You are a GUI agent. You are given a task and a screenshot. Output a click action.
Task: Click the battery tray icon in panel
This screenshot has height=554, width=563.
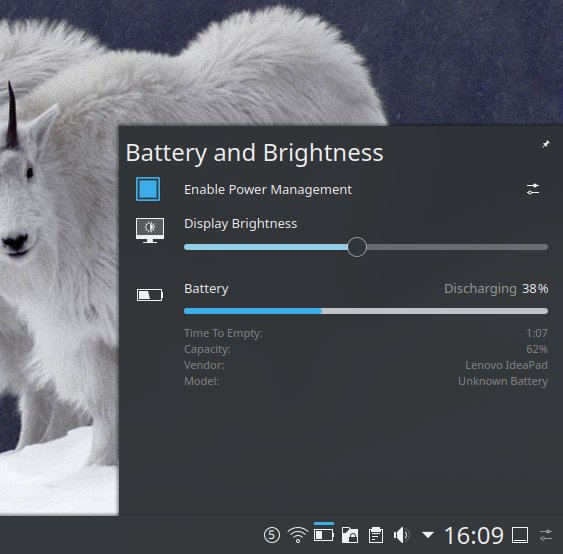[x=324, y=535]
